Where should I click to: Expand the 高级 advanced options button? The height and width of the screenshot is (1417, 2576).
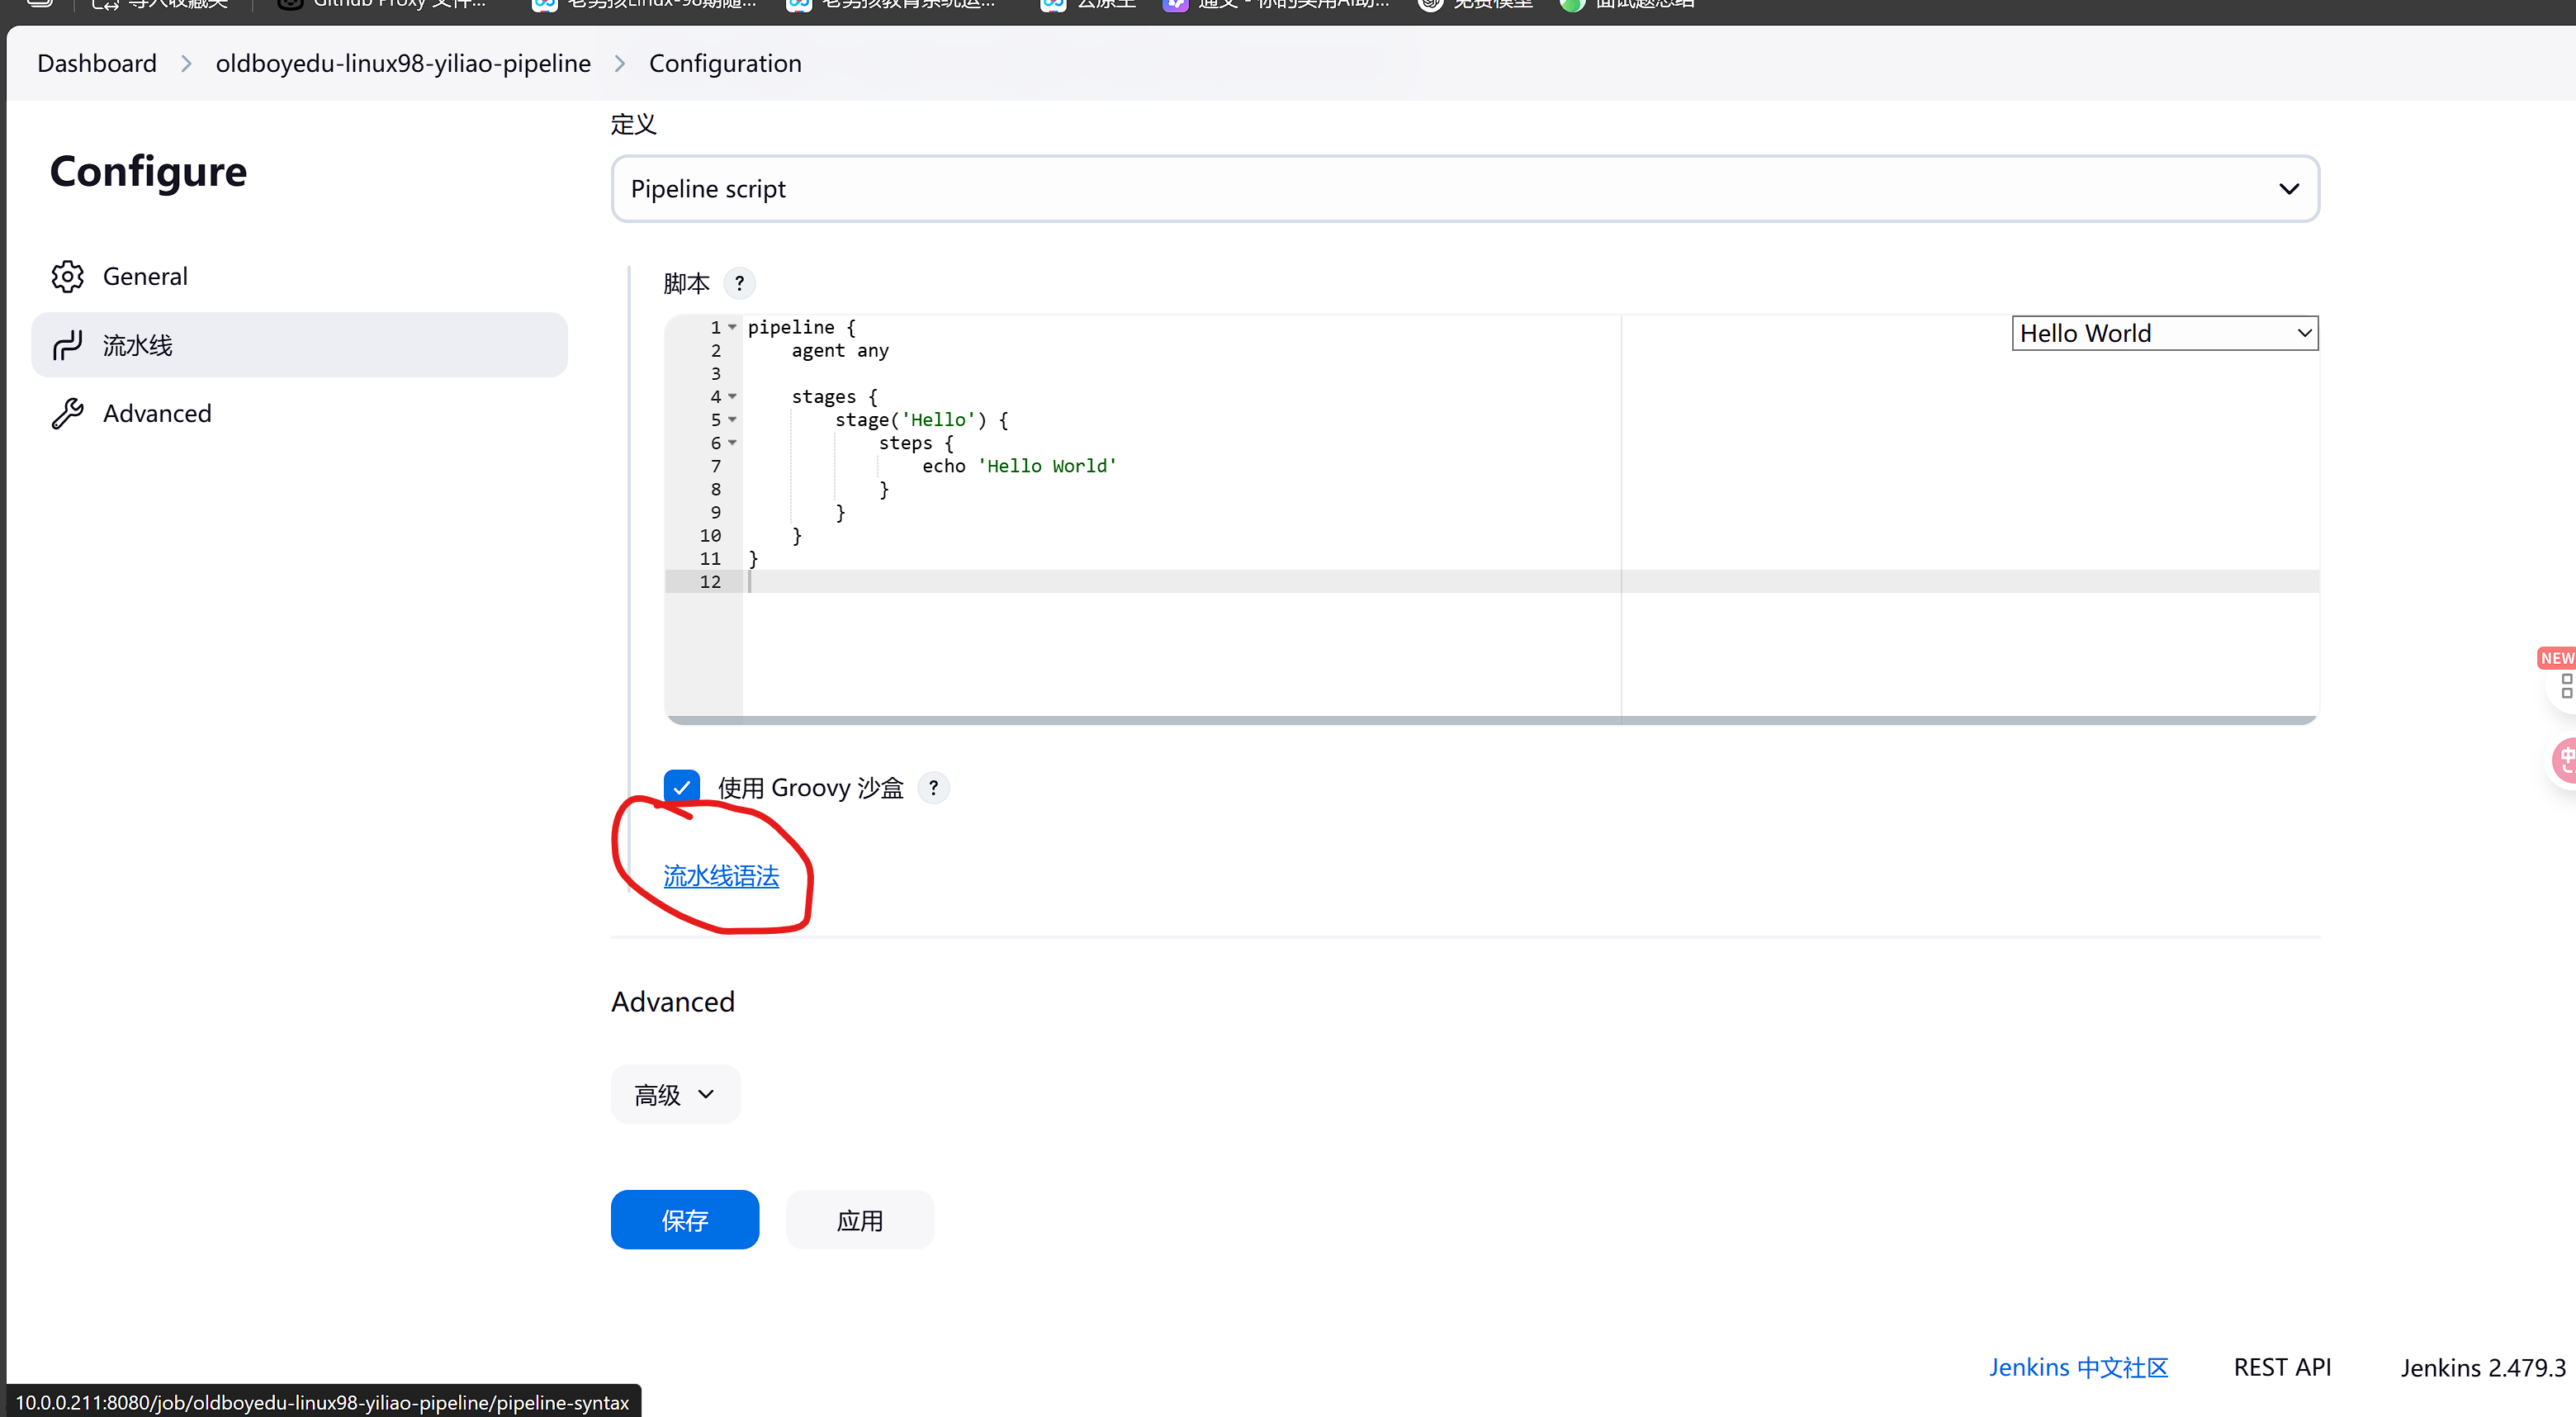pos(675,1095)
